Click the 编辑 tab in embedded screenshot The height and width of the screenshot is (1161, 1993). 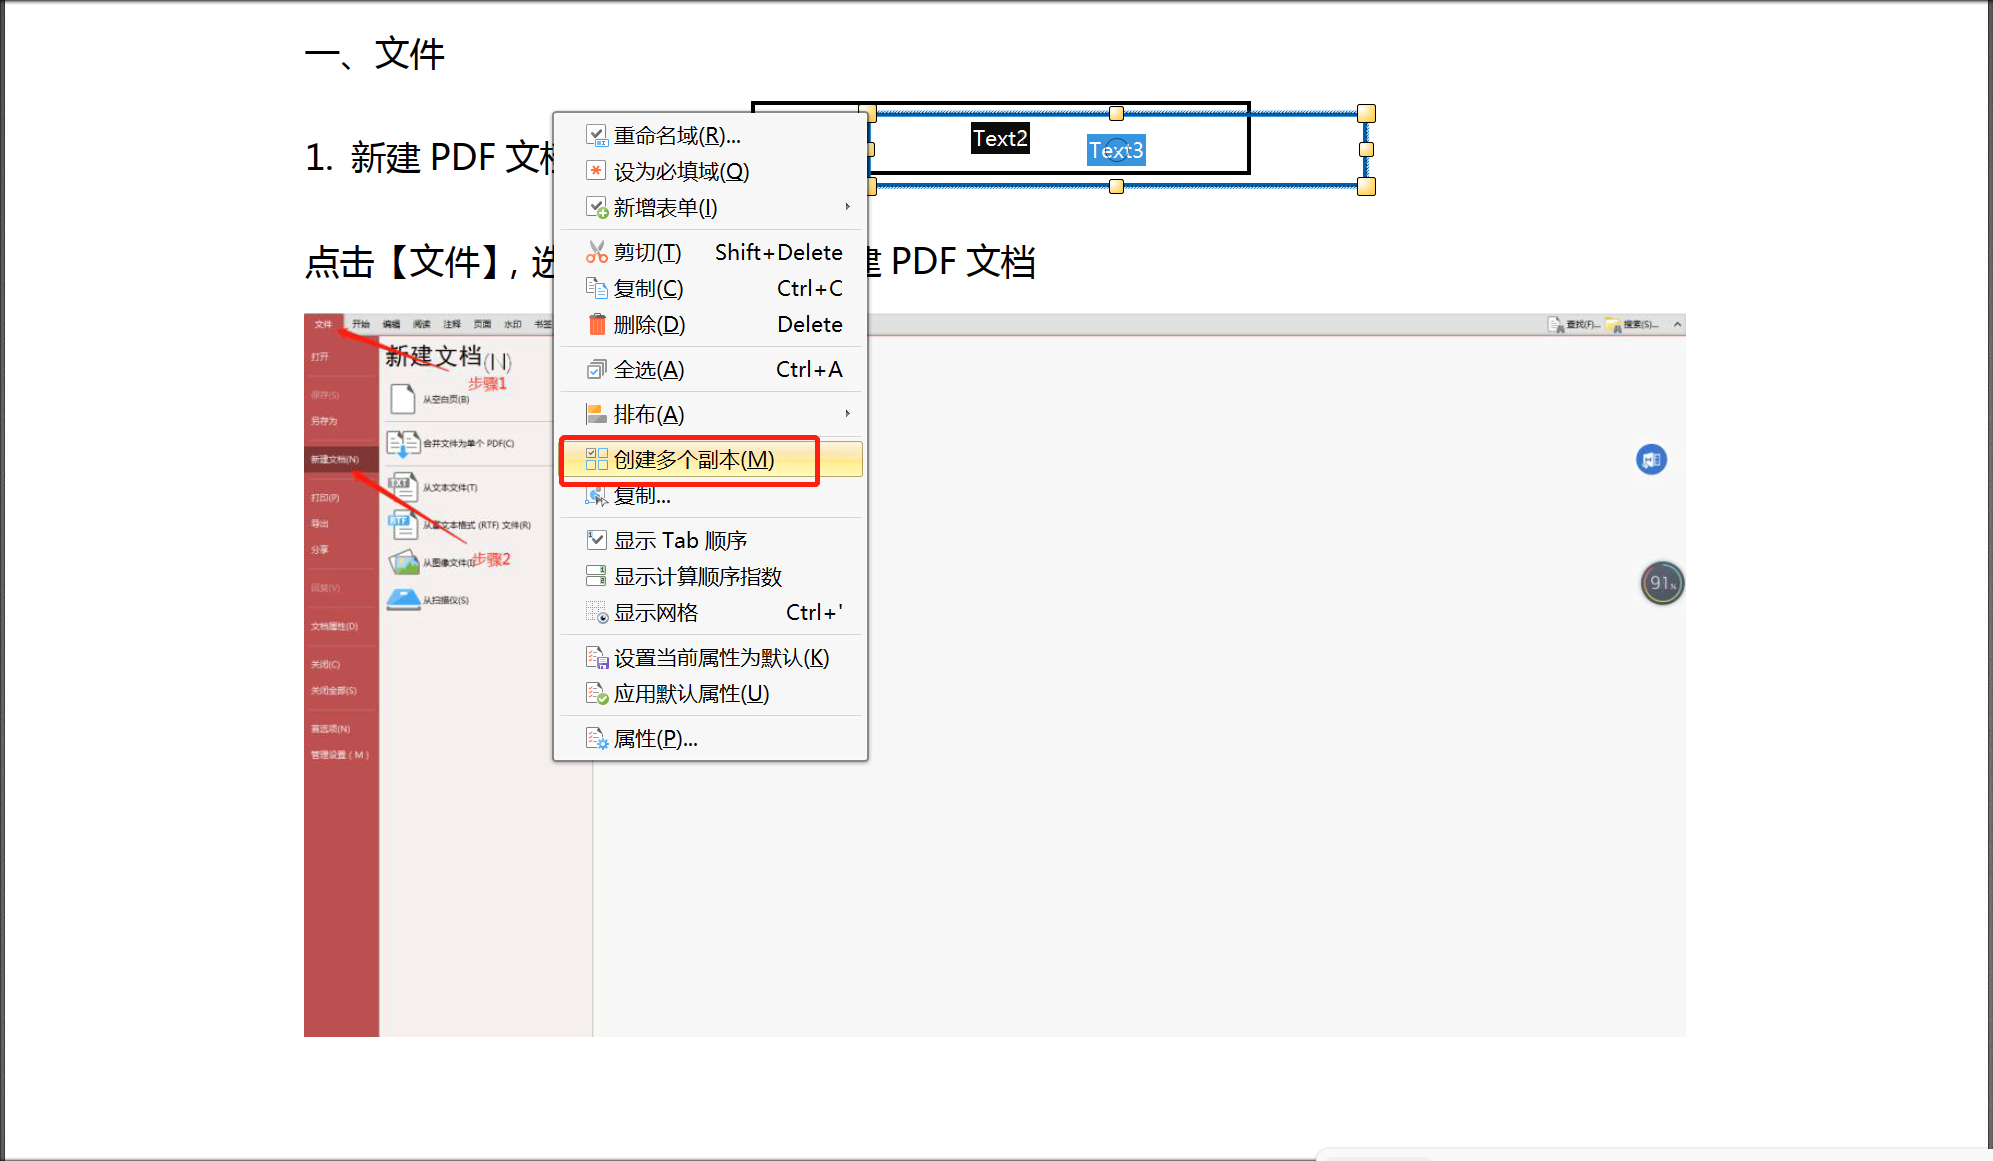[x=391, y=324]
